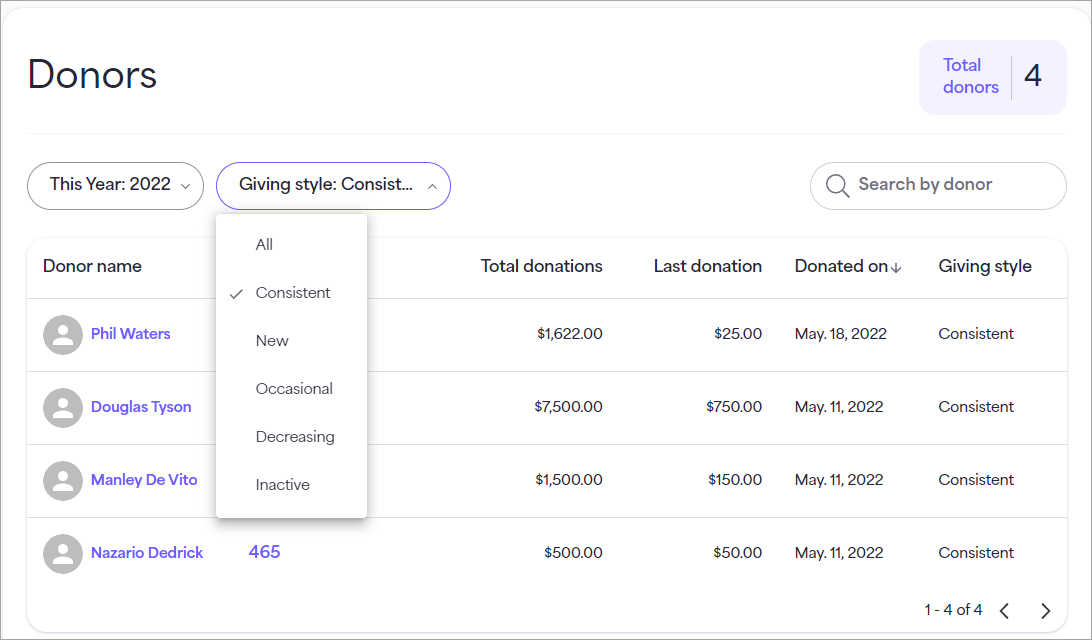Click Douglas Tyson's May. 11, 2022 date
This screenshot has width=1092, height=640.
click(x=838, y=407)
